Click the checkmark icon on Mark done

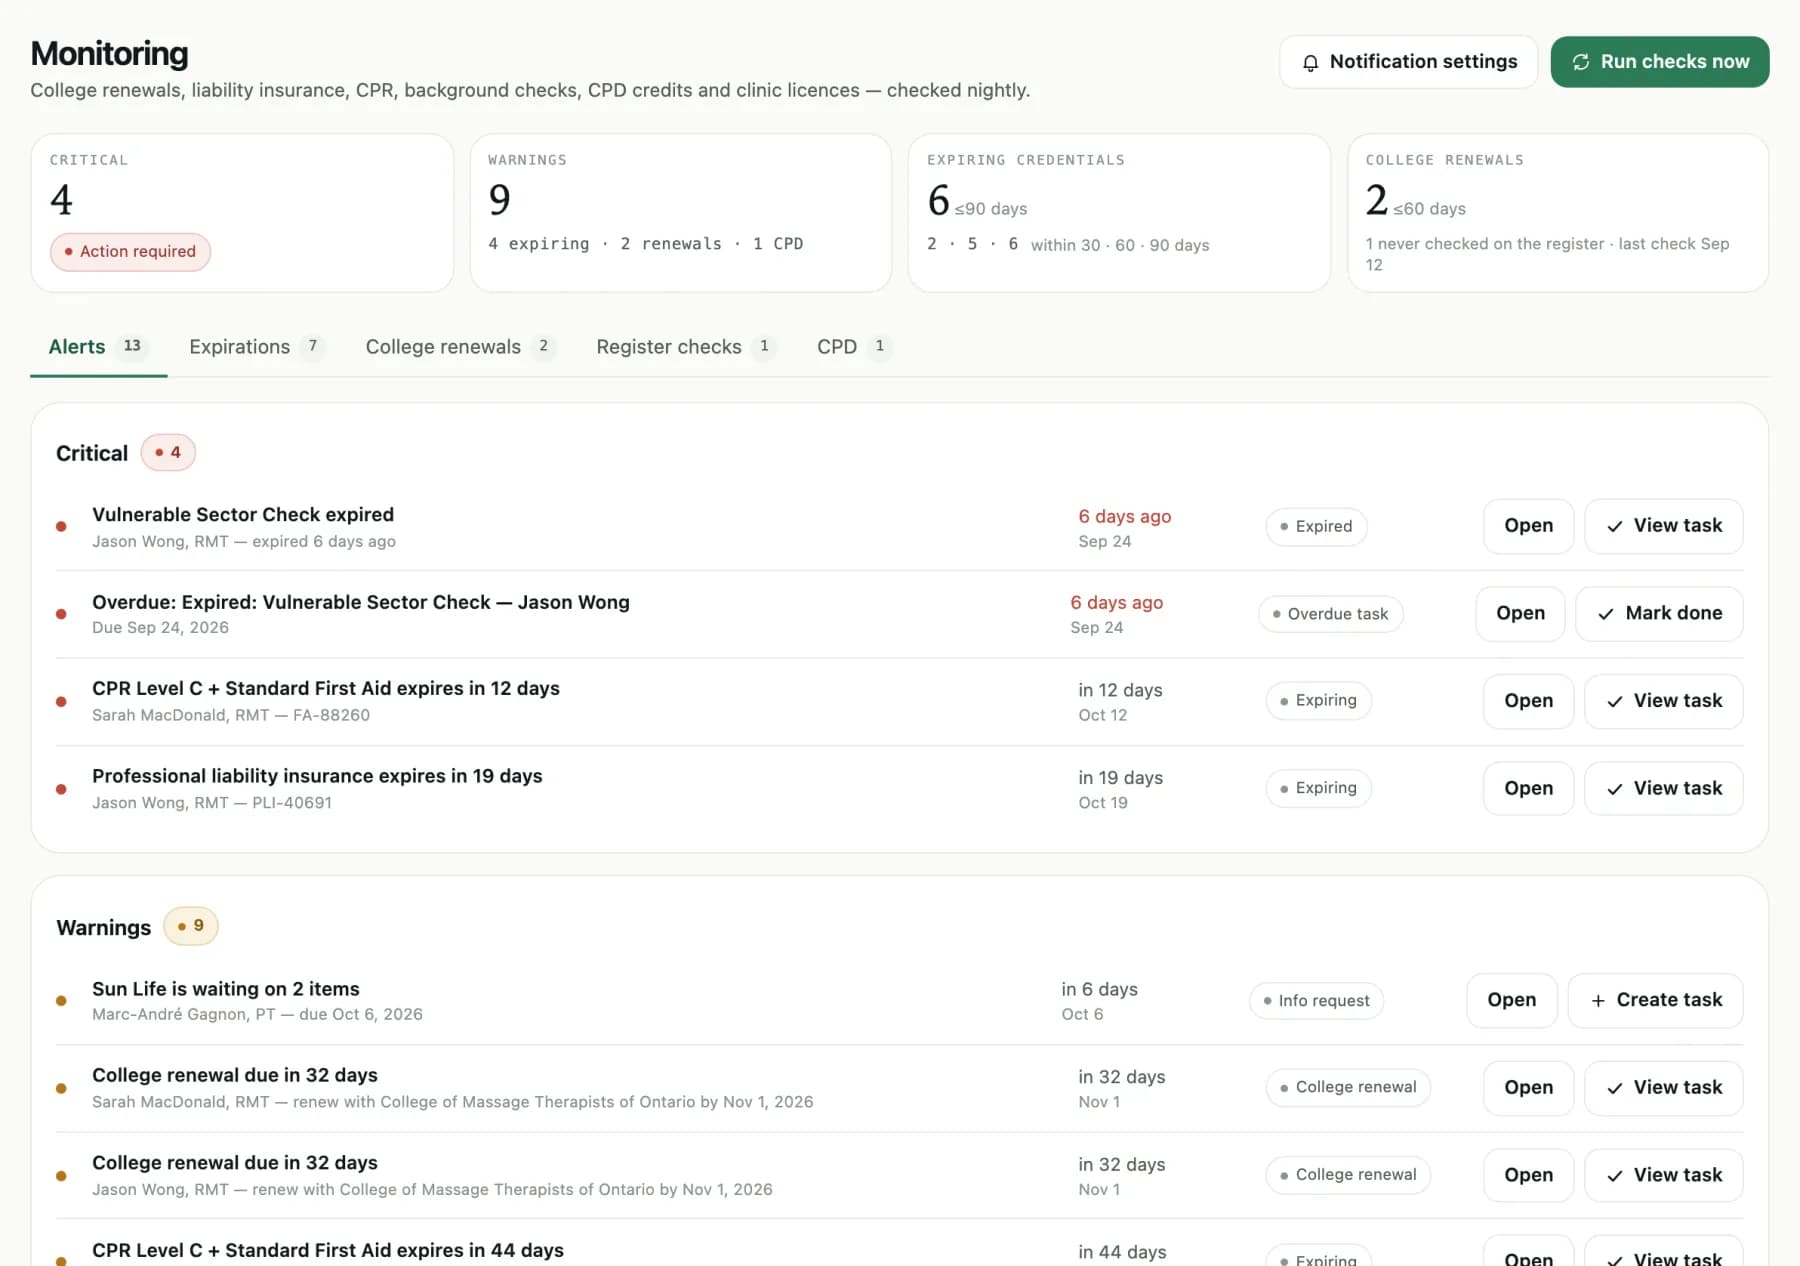pyautogui.click(x=1606, y=614)
